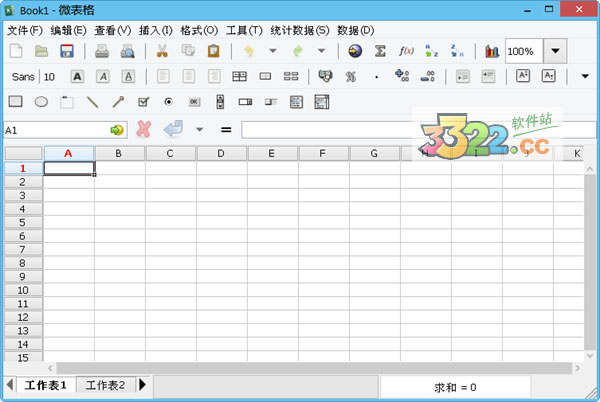
Task: Insert an autosum with the Sigma icon
Action: tap(380, 51)
